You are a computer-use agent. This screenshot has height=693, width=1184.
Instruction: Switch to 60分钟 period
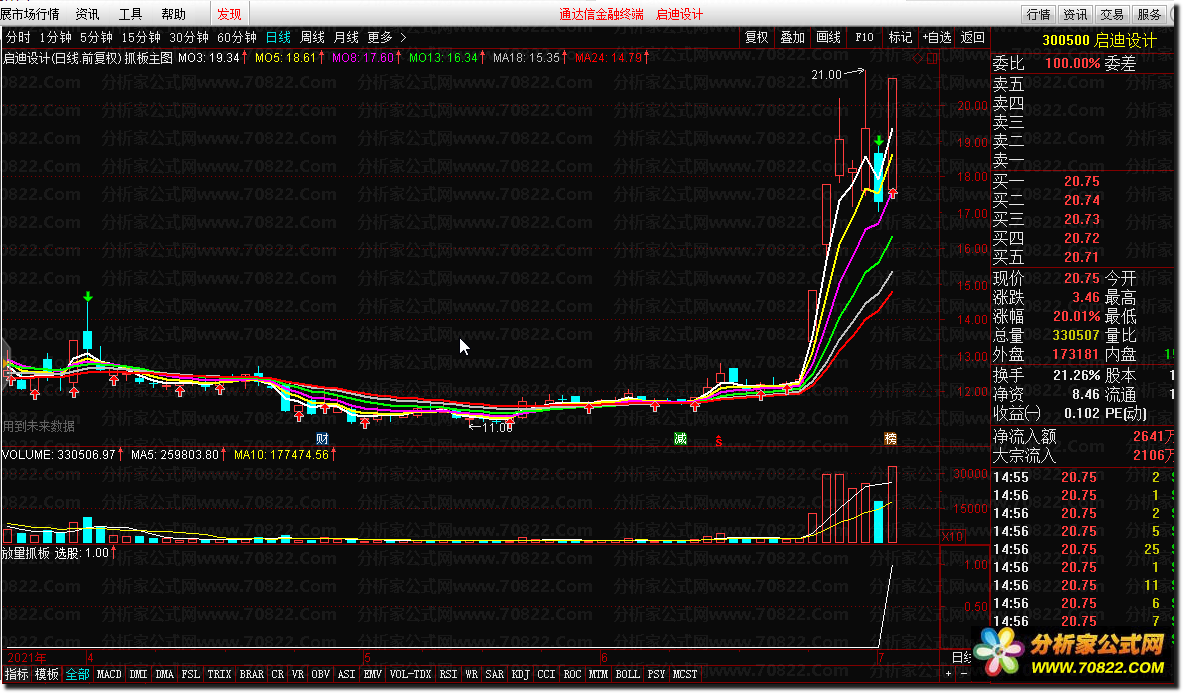point(236,37)
